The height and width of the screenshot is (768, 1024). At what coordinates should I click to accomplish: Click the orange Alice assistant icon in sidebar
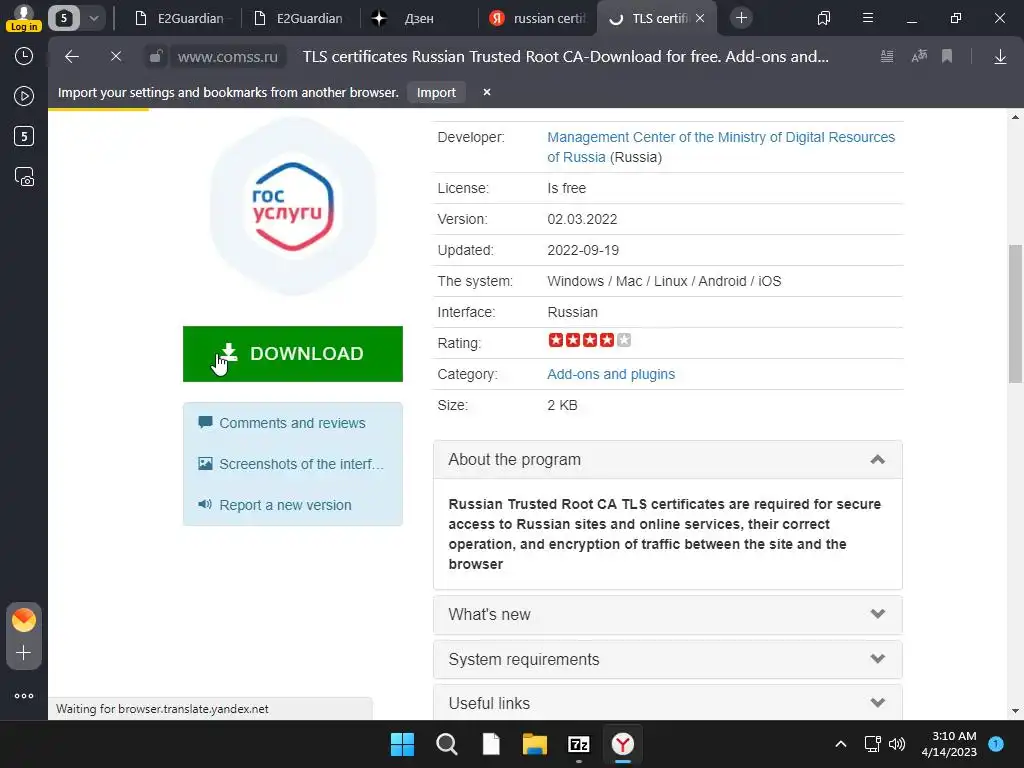[x=24, y=620]
